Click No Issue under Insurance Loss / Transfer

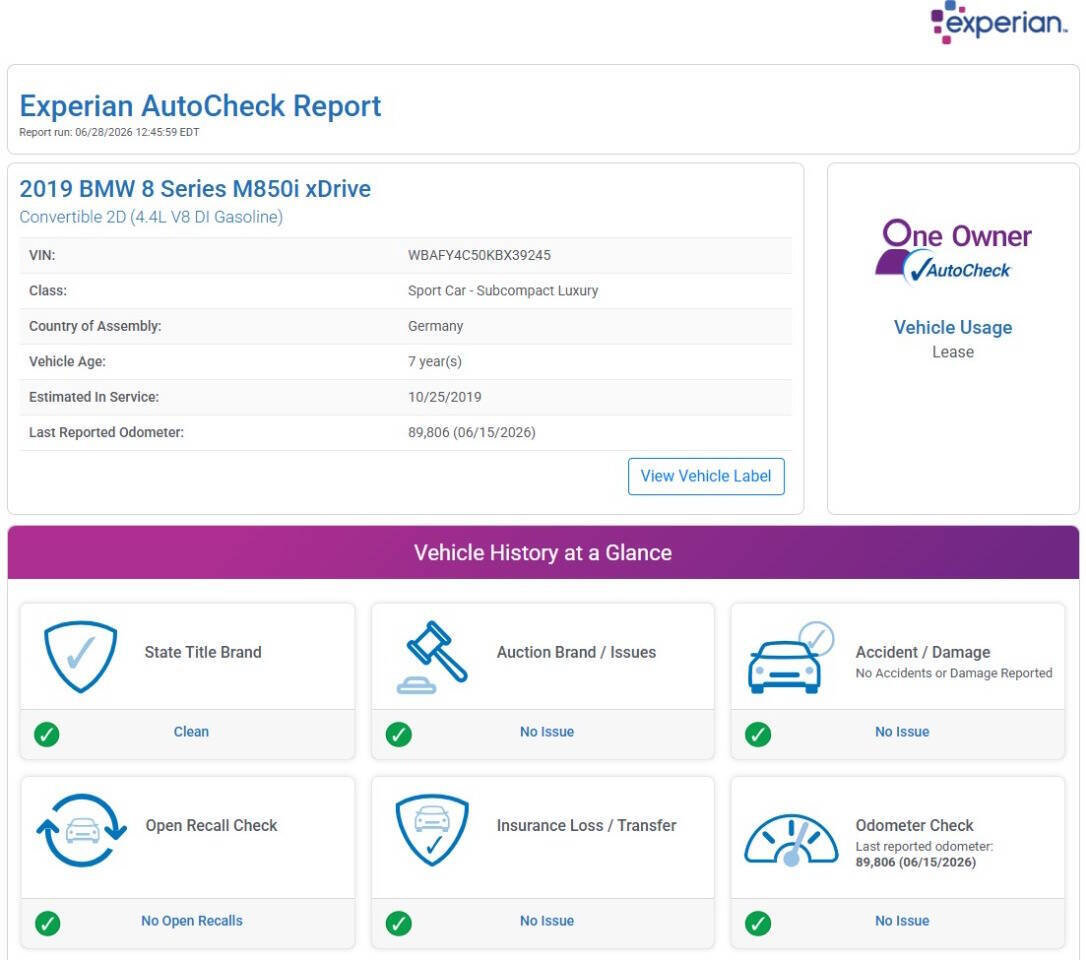tap(546, 921)
